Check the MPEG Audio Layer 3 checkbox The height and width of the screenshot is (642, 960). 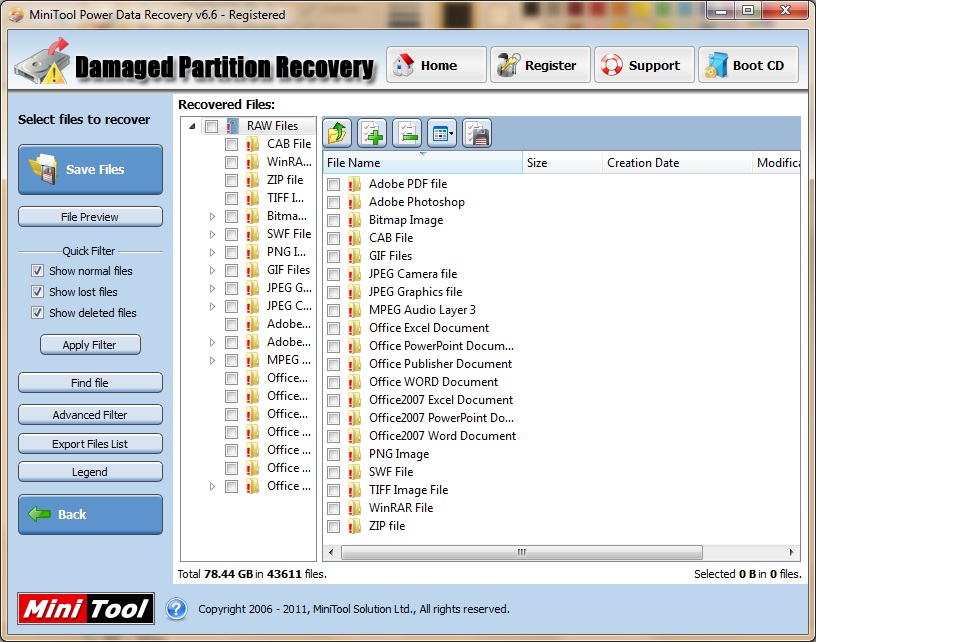coord(334,310)
